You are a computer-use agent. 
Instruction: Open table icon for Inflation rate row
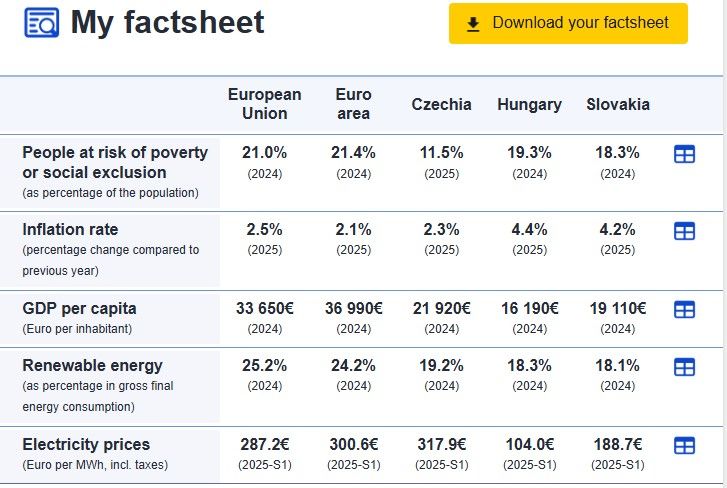(684, 231)
